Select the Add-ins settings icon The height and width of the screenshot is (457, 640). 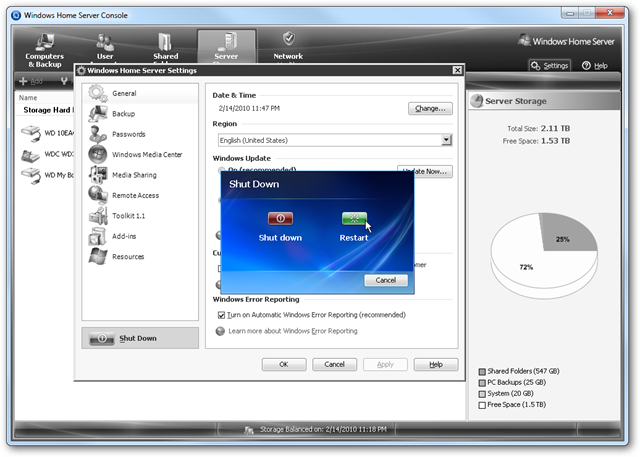[98, 236]
